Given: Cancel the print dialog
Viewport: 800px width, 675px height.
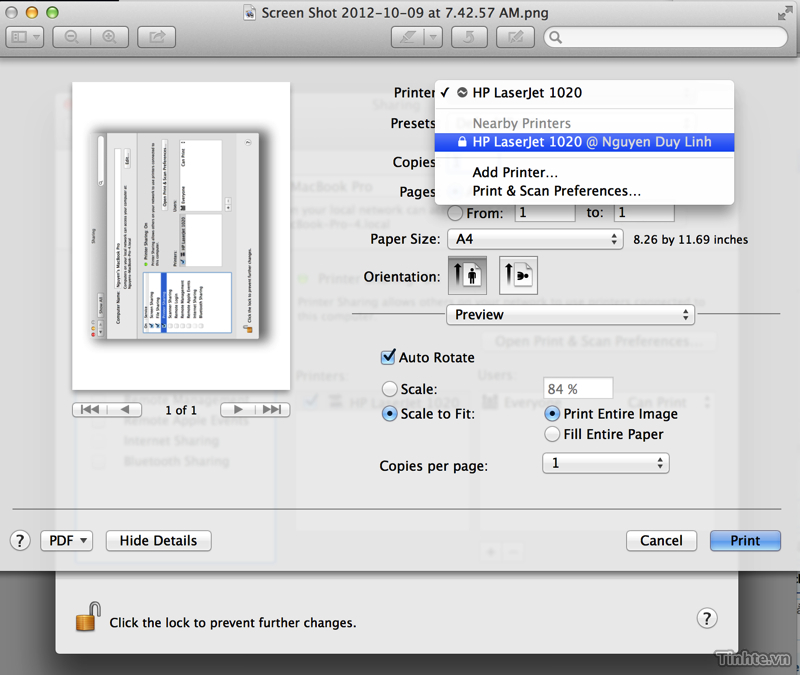Looking at the screenshot, I should pyautogui.click(x=661, y=540).
